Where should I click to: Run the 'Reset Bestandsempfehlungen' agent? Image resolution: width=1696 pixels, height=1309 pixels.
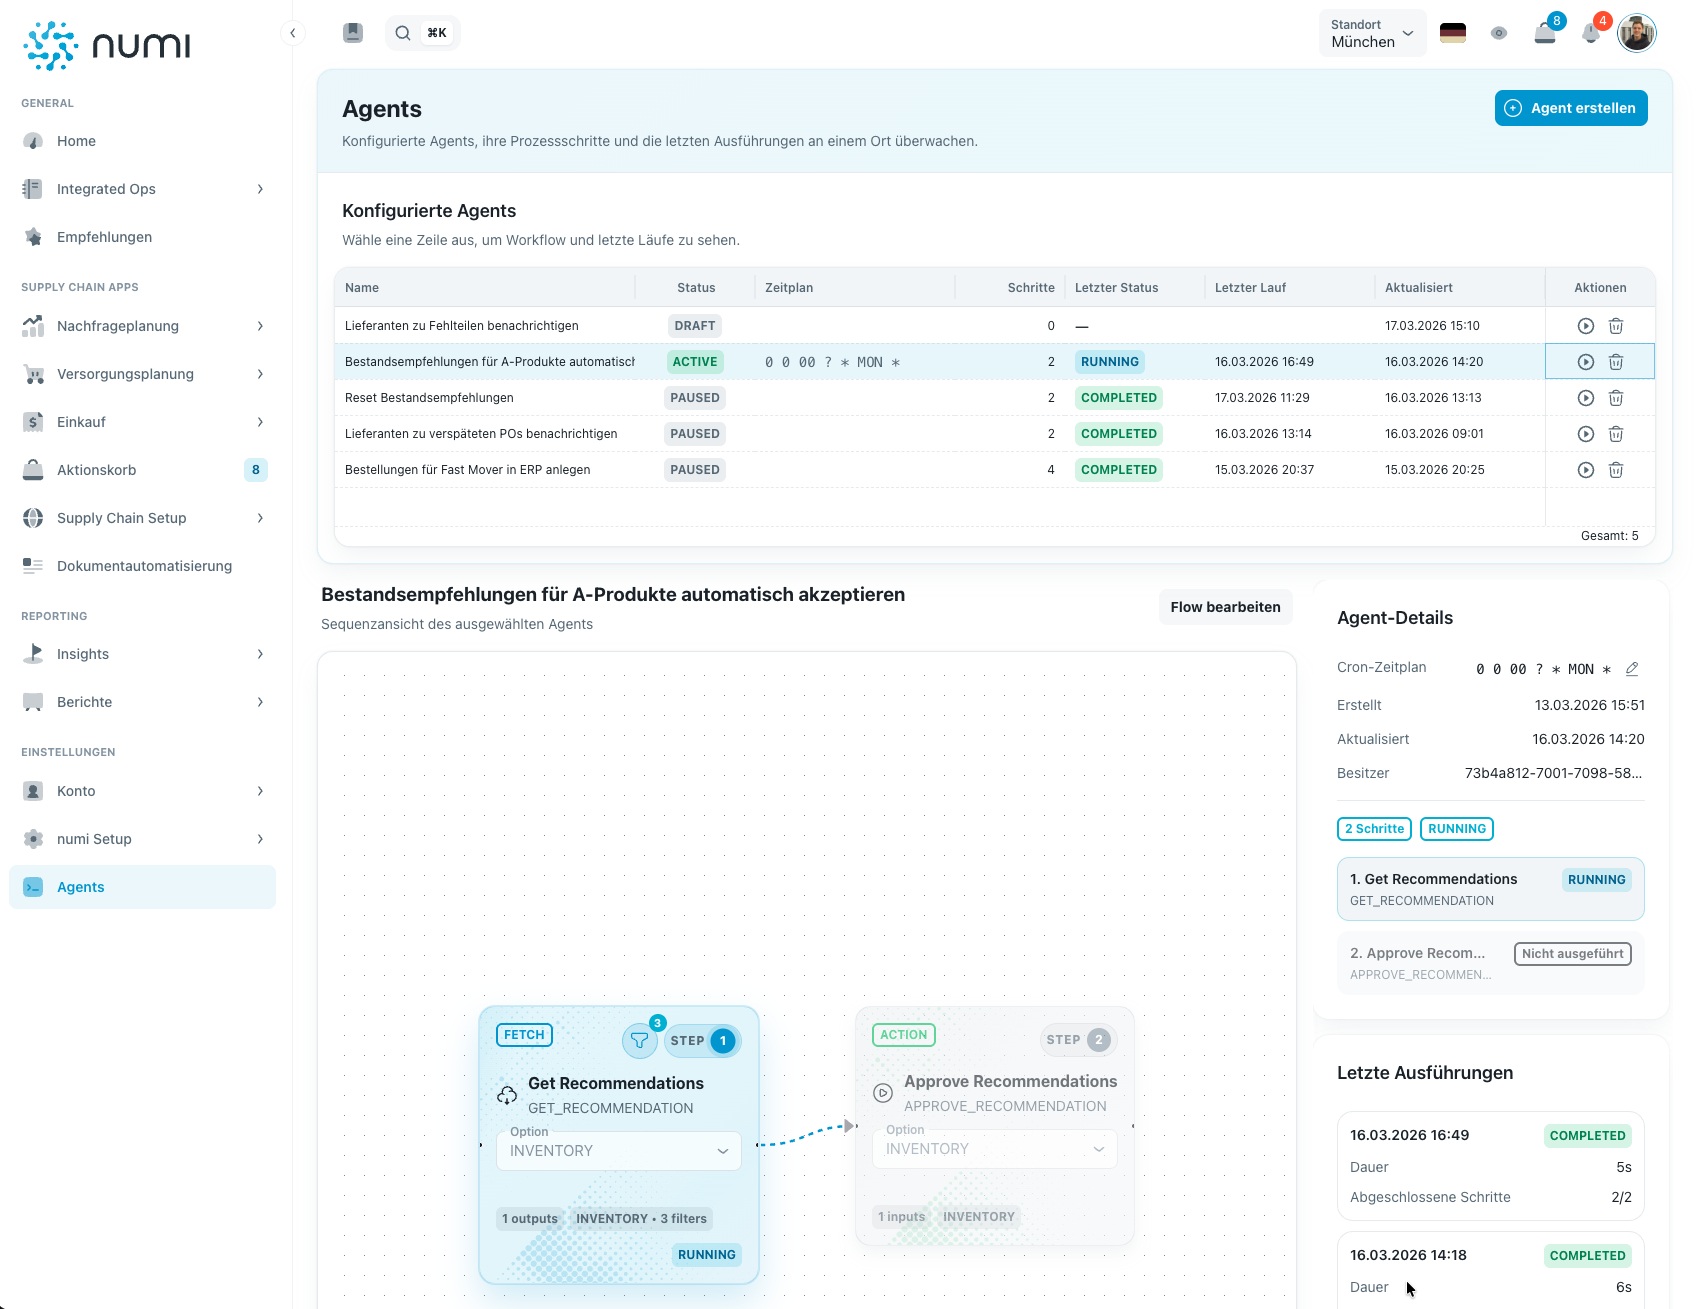1585,398
